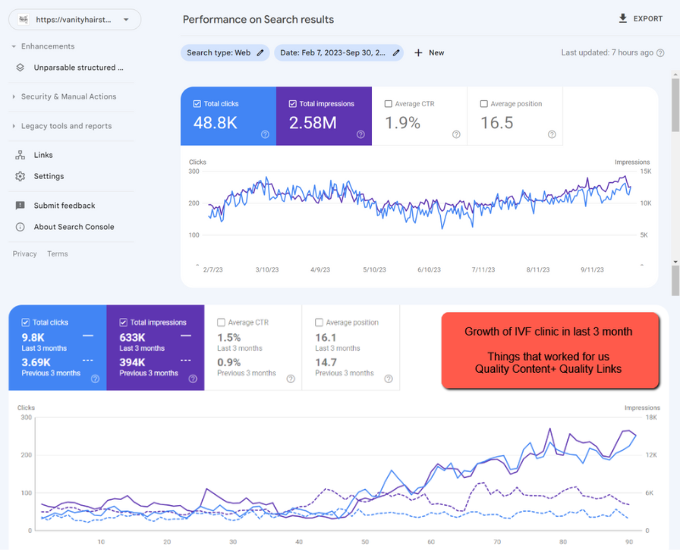Image resolution: width=680 pixels, height=550 pixels.
Task: Click the Links sitemap icon
Action: tap(20, 155)
